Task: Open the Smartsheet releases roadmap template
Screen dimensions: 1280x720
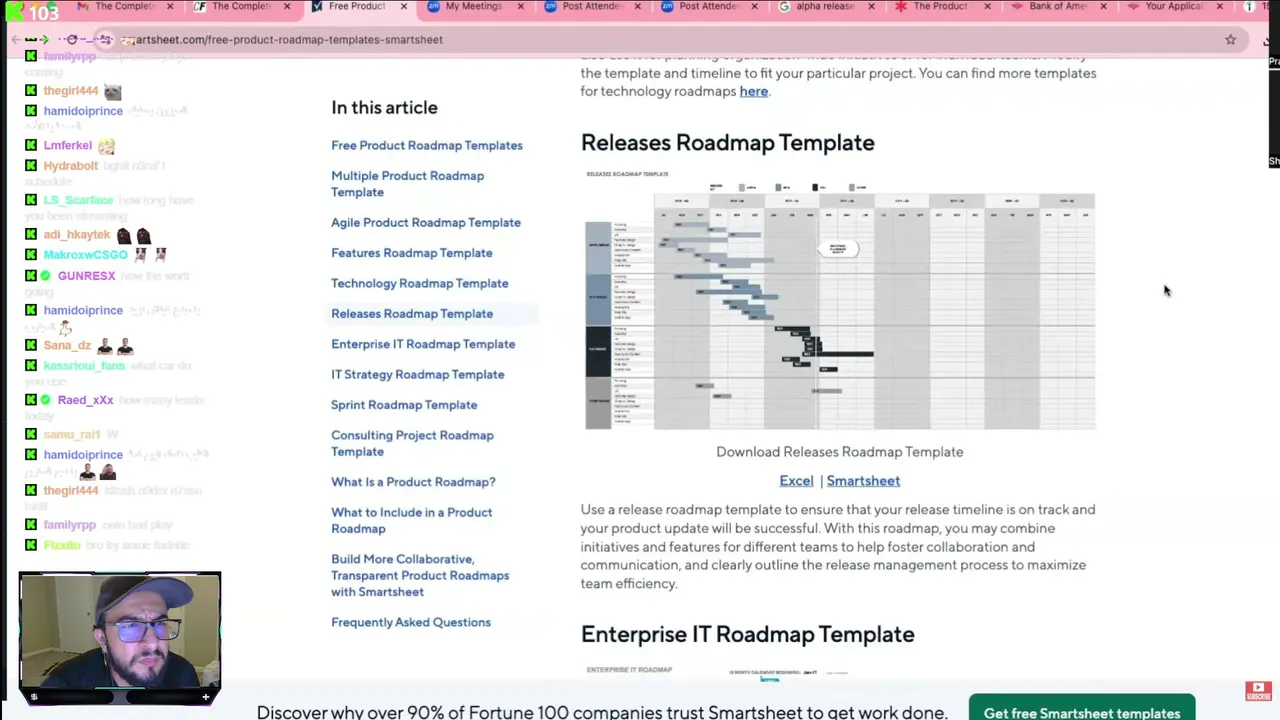Action: coord(863,481)
